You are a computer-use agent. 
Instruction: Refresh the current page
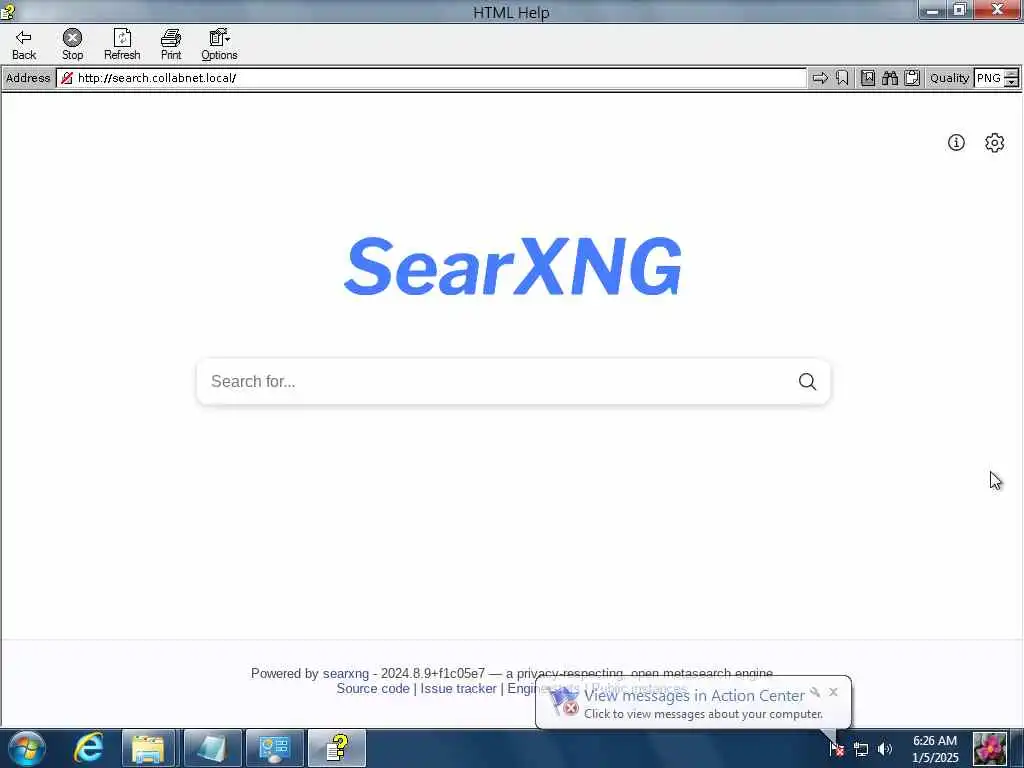coord(122,44)
